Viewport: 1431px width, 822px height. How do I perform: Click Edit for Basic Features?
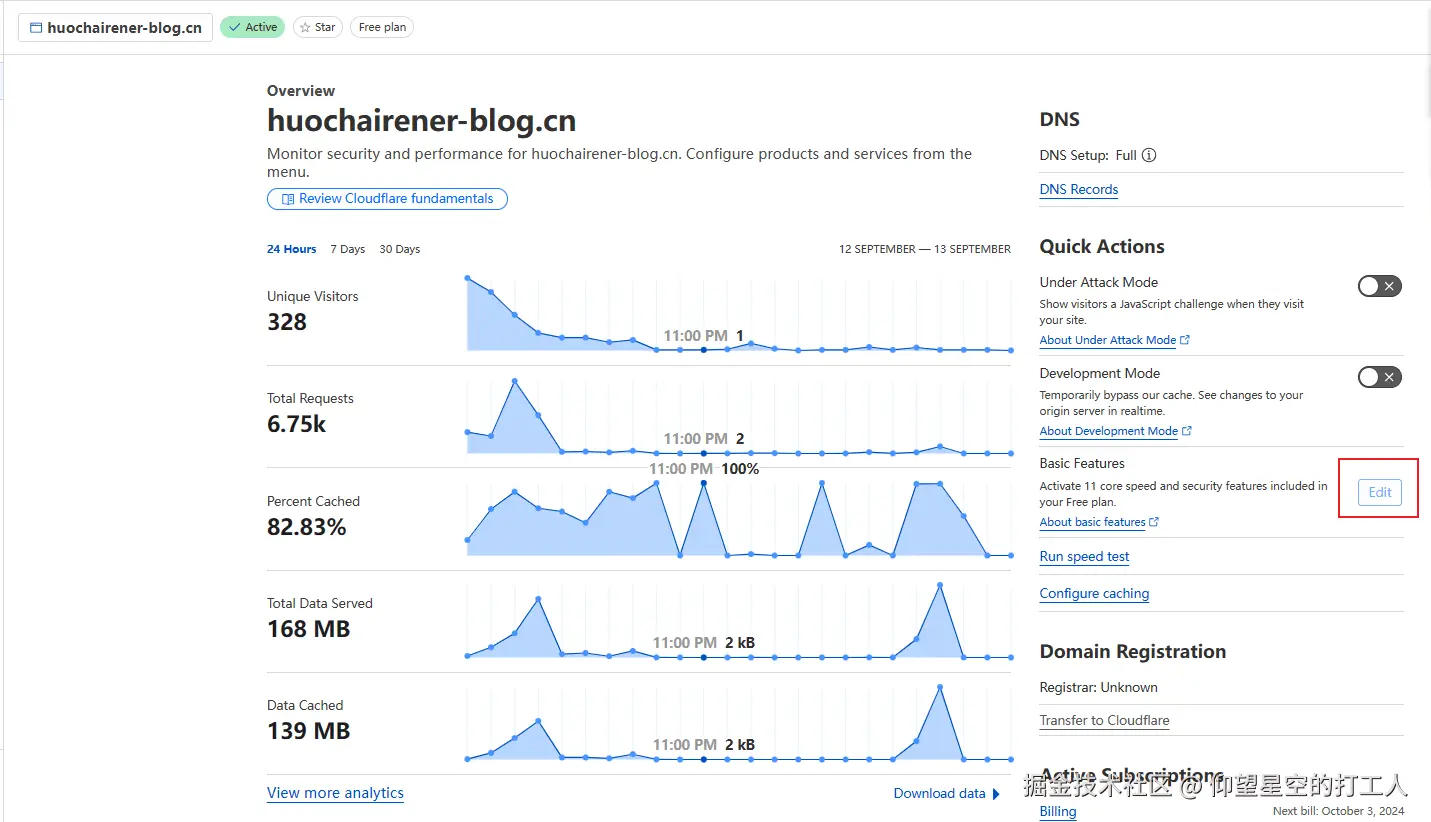click(x=1380, y=492)
